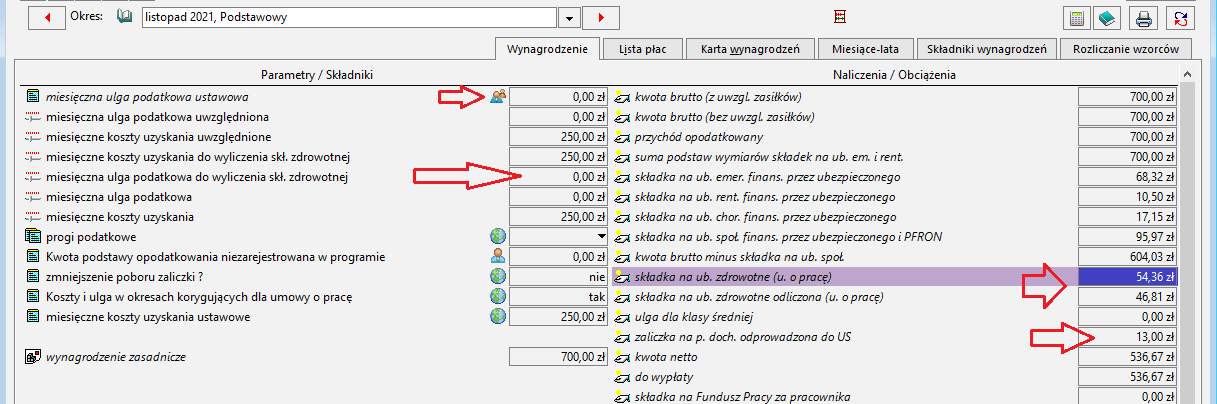Click icon before 'kwota brutto (z uwzgl. zasiłków)'
The height and width of the screenshot is (404, 1217).
tap(621, 97)
